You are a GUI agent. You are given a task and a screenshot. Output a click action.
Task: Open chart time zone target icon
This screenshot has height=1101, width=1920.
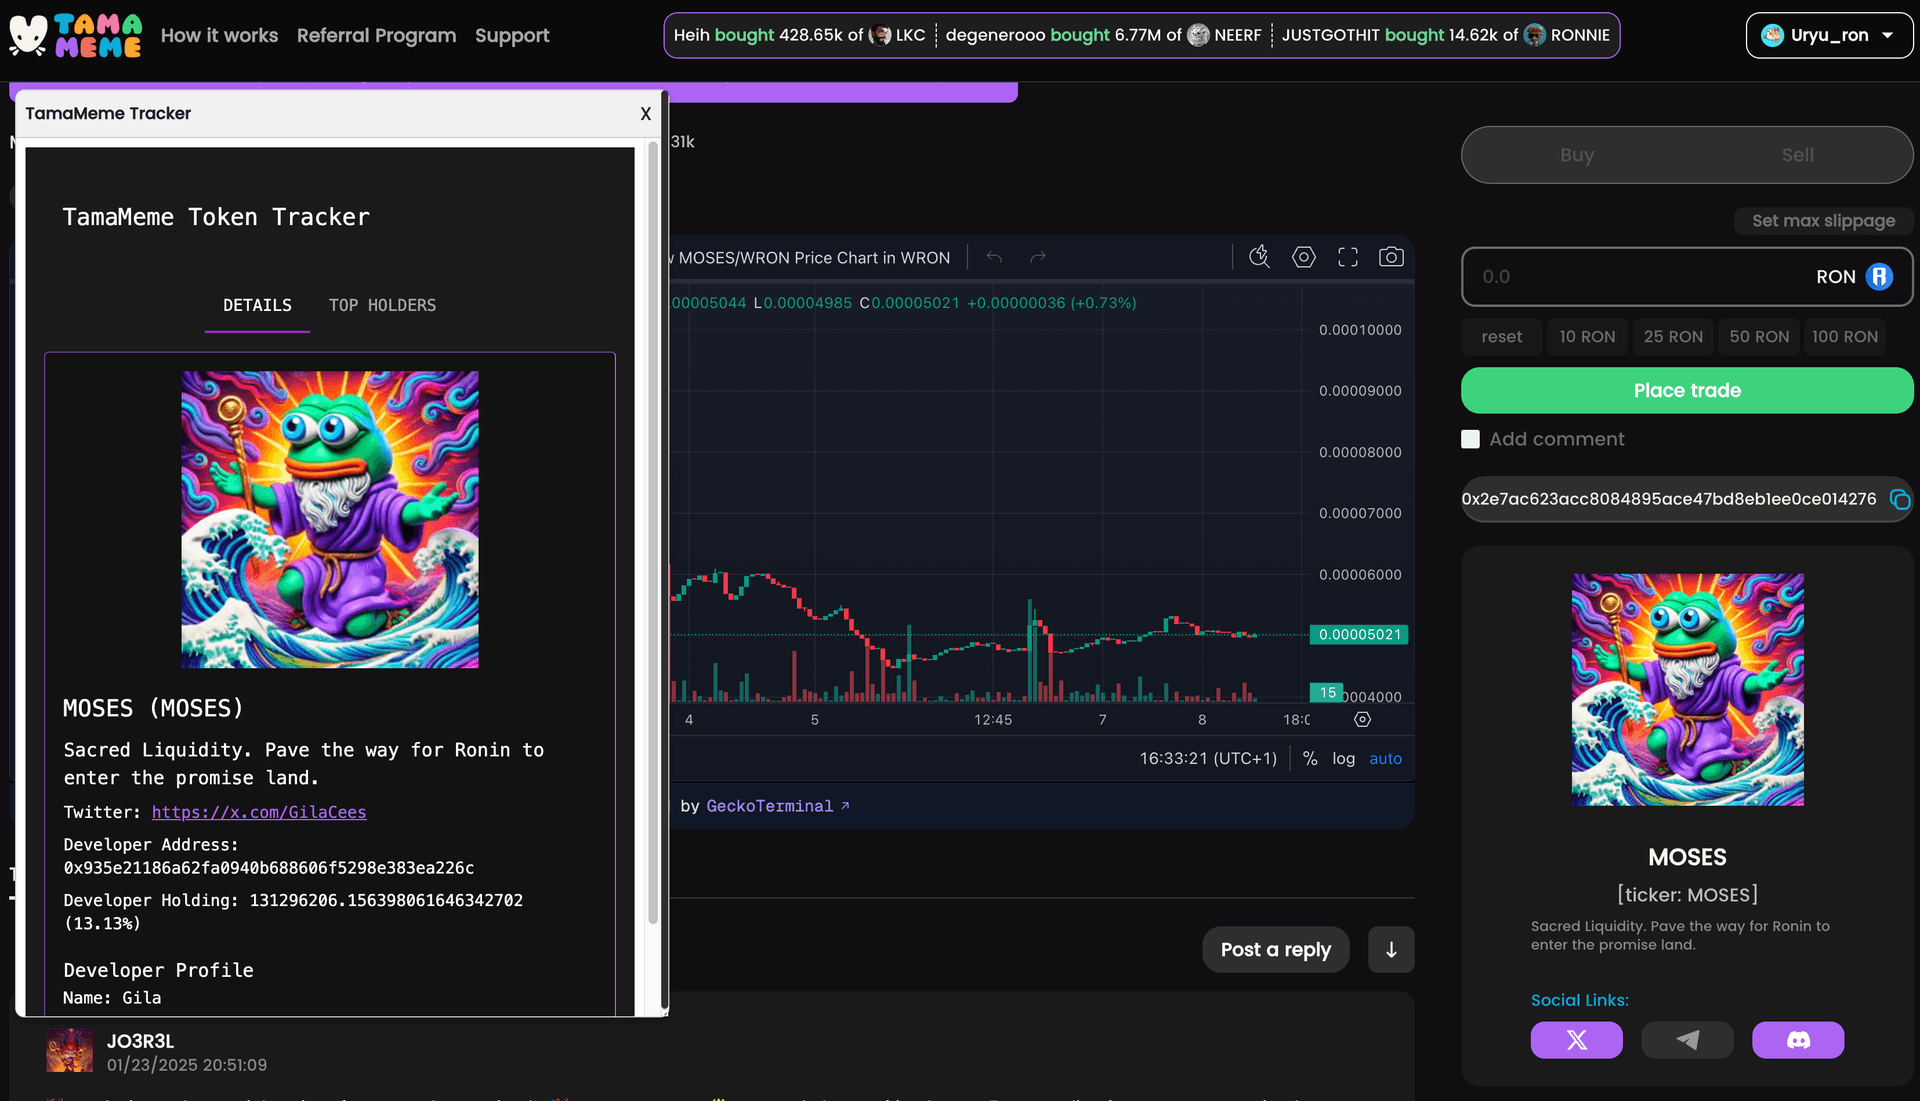[x=1362, y=719]
